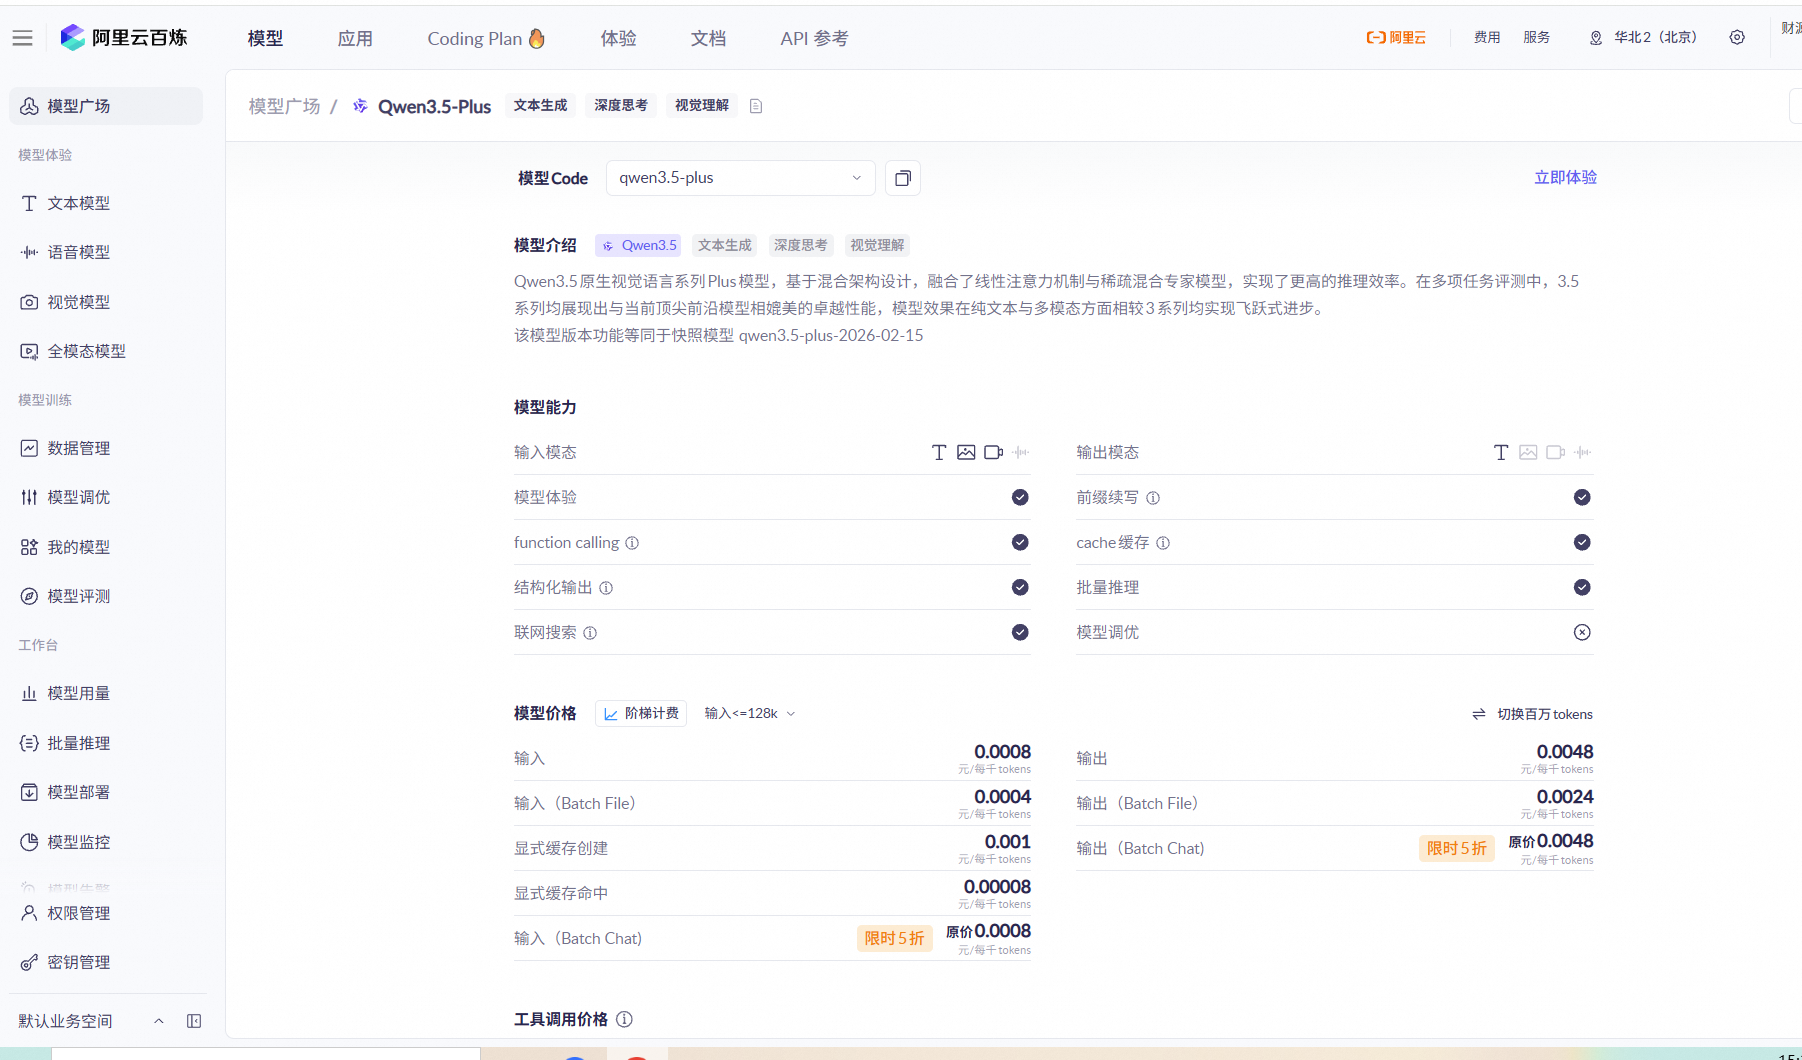Open the 体验 top navigation tab
The image size is (1802, 1060).
pos(618,38)
